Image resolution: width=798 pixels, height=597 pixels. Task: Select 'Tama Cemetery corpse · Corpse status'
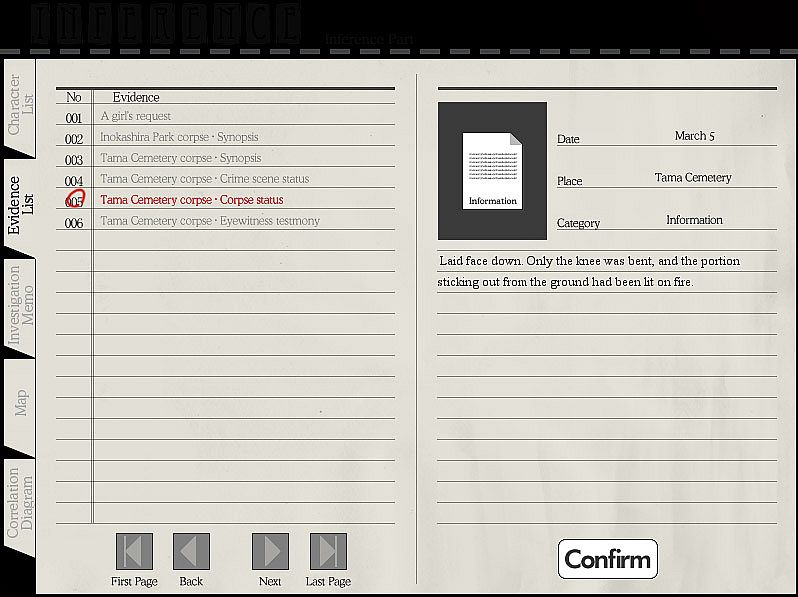coord(192,200)
